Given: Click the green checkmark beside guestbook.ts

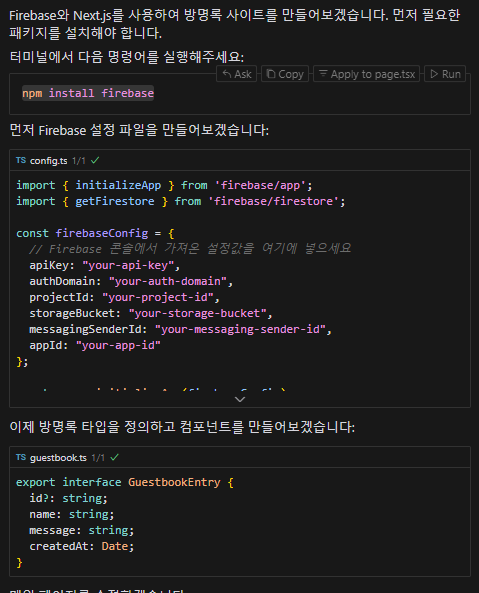Looking at the screenshot, I should 115,457.
